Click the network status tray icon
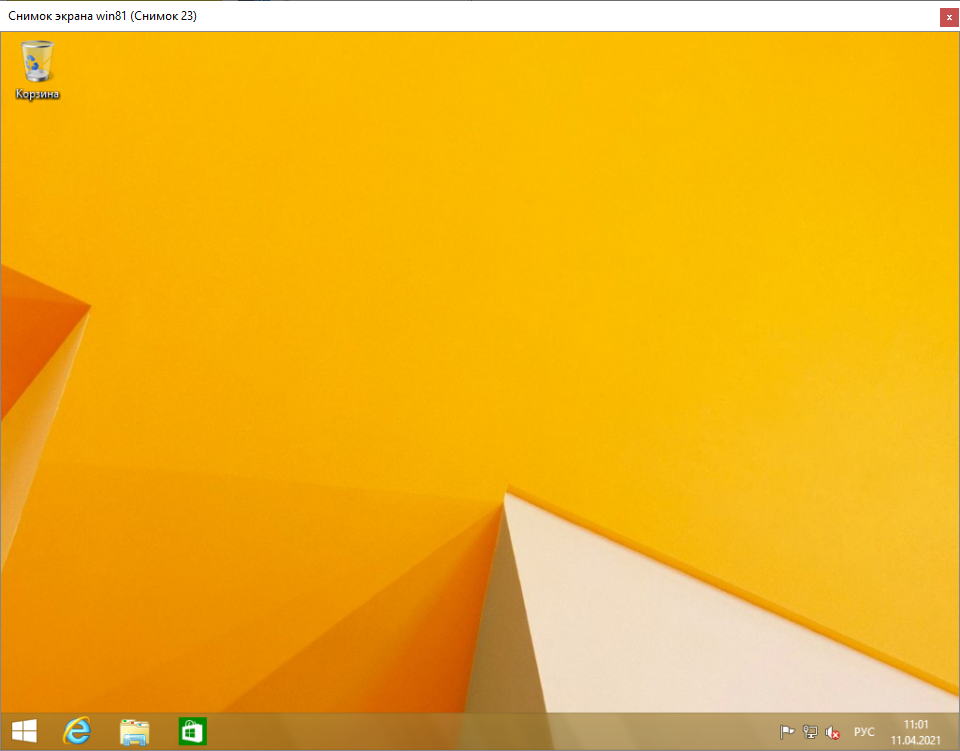Screen dimensions: 960x751 810,732
